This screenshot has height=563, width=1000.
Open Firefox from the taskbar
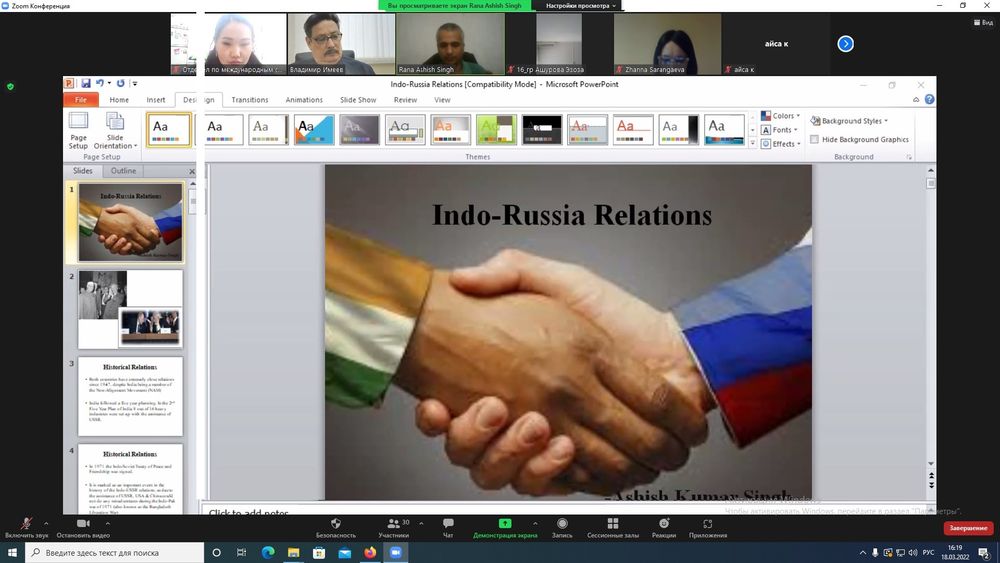[x=370, y=552]
